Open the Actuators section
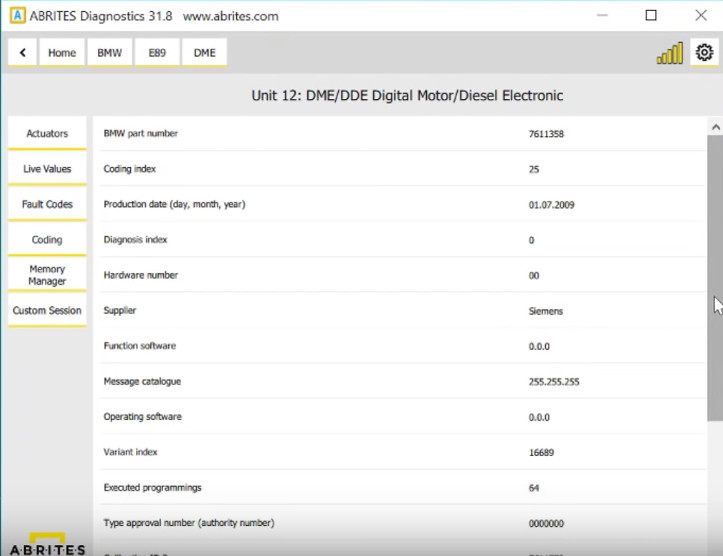 [47, 133]
